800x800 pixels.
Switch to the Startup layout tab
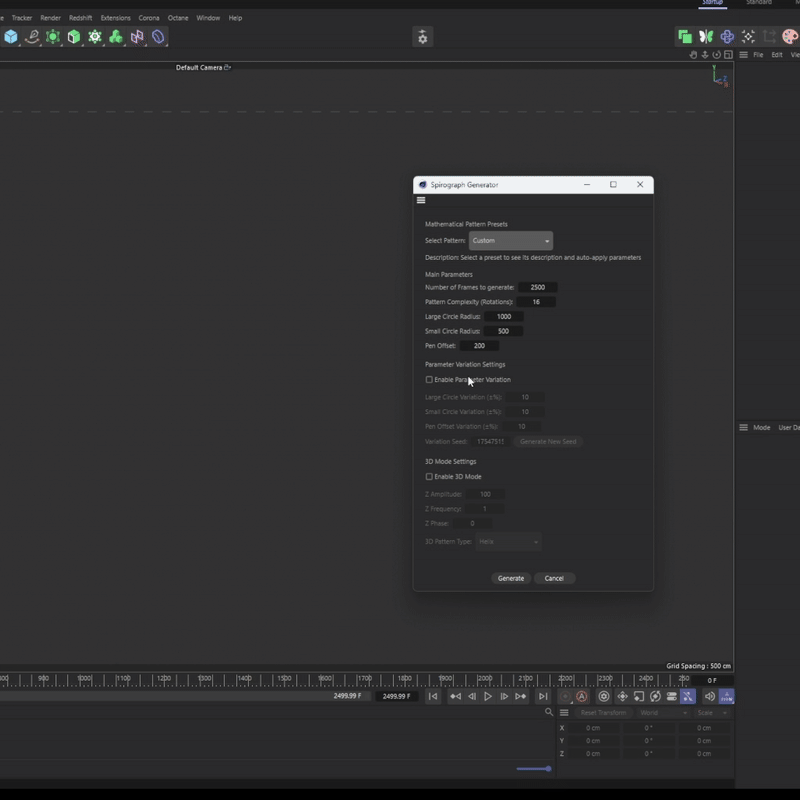[712, 3]
